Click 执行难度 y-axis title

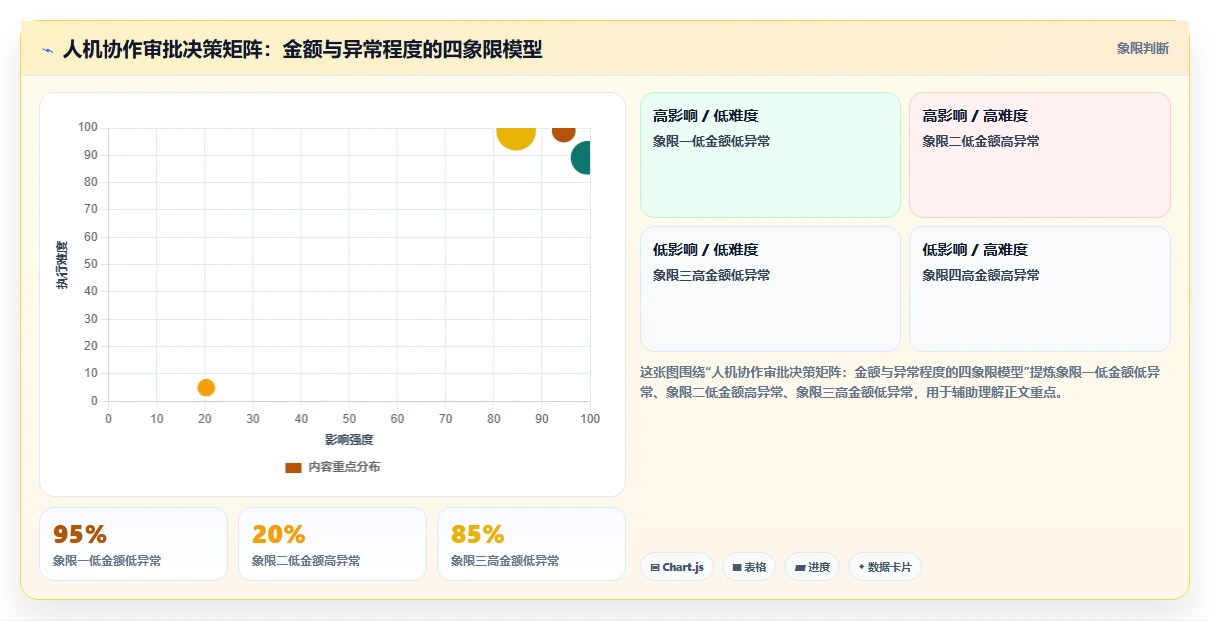(62, 265)
